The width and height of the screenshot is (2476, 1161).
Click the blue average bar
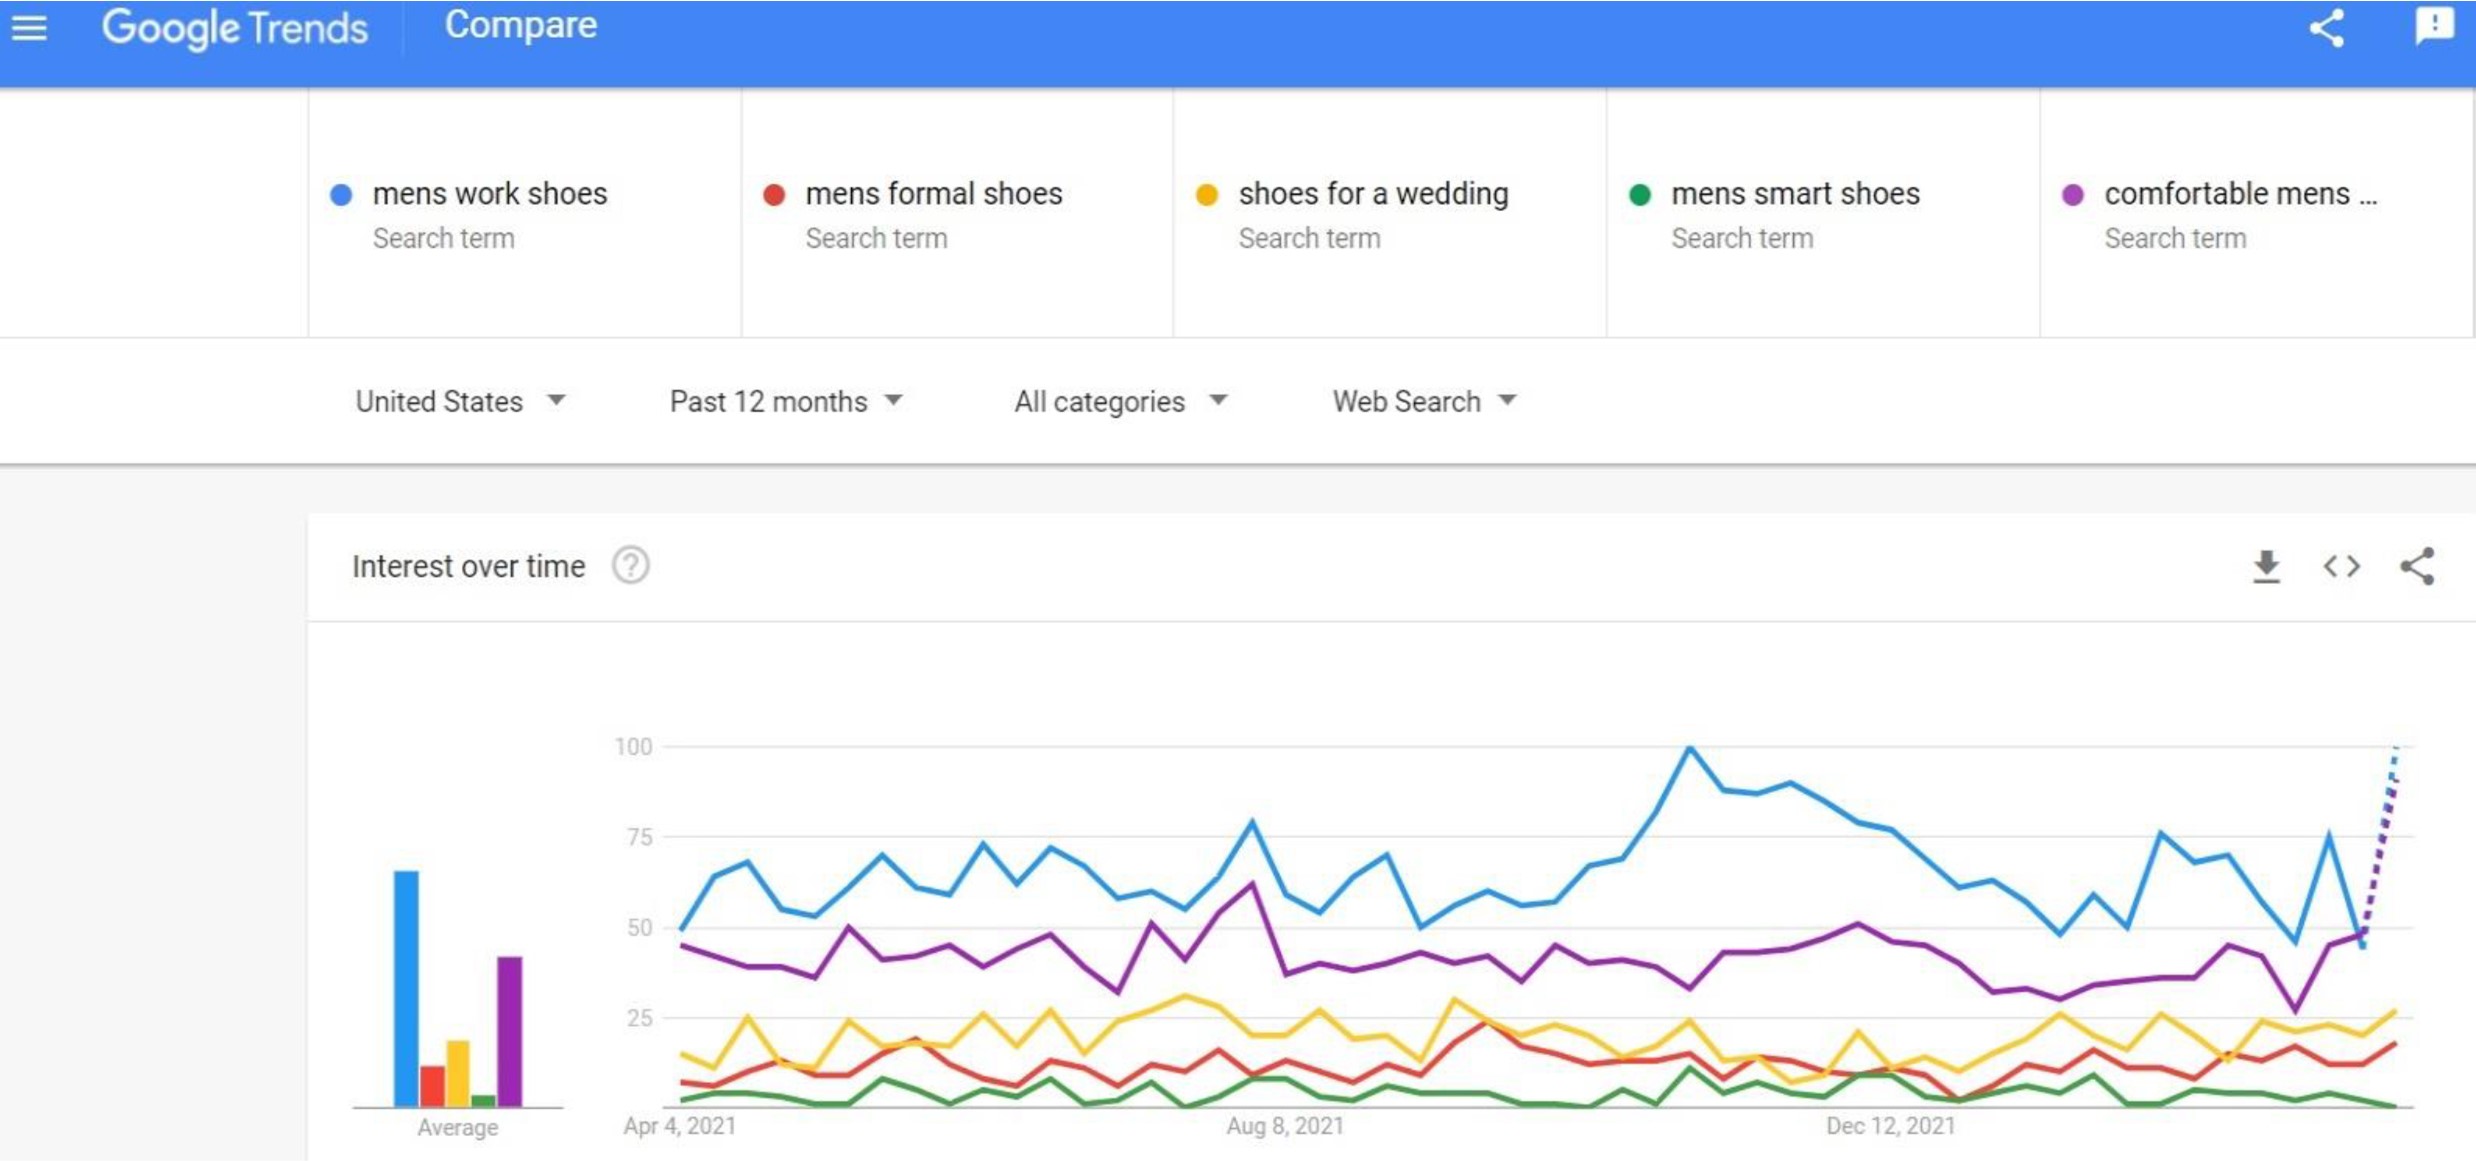[x=406, y=988]
